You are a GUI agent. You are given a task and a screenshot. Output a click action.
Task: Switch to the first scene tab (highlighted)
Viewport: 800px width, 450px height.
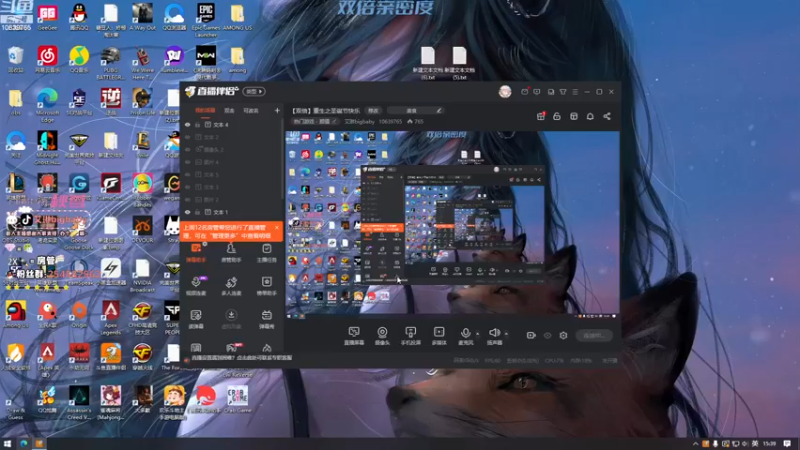[205, 110]
